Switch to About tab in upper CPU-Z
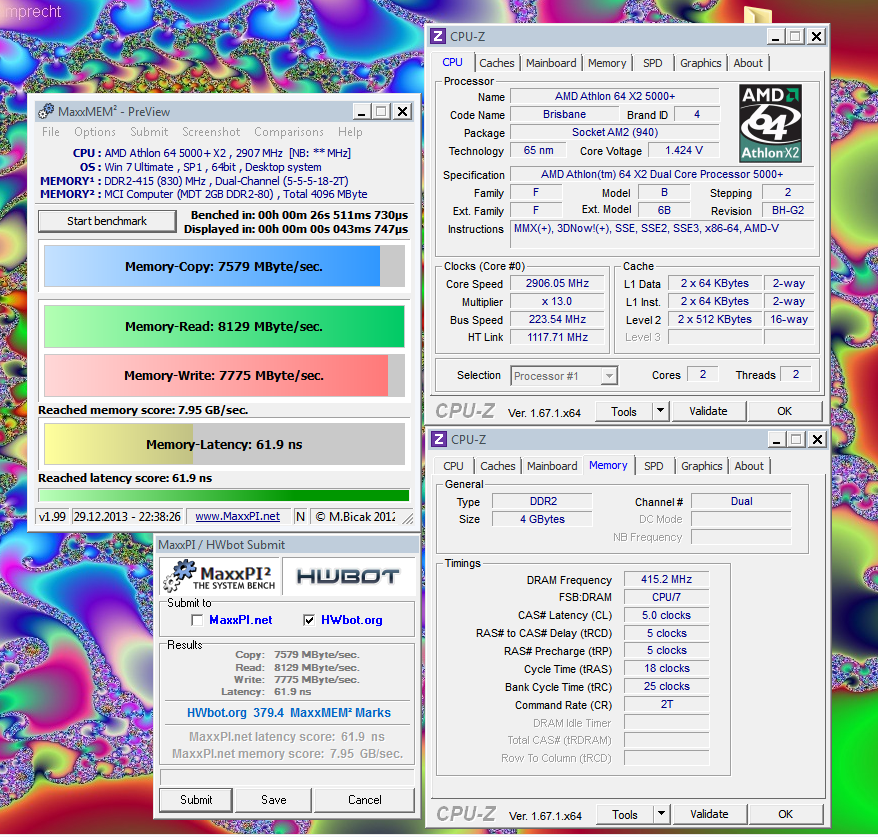 [x=748, y=63]
